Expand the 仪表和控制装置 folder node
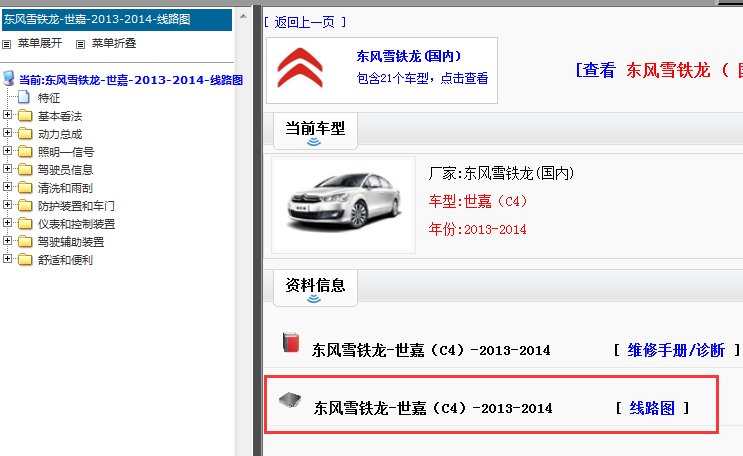Viewport: 743px width, 456px height. (7, 223)
